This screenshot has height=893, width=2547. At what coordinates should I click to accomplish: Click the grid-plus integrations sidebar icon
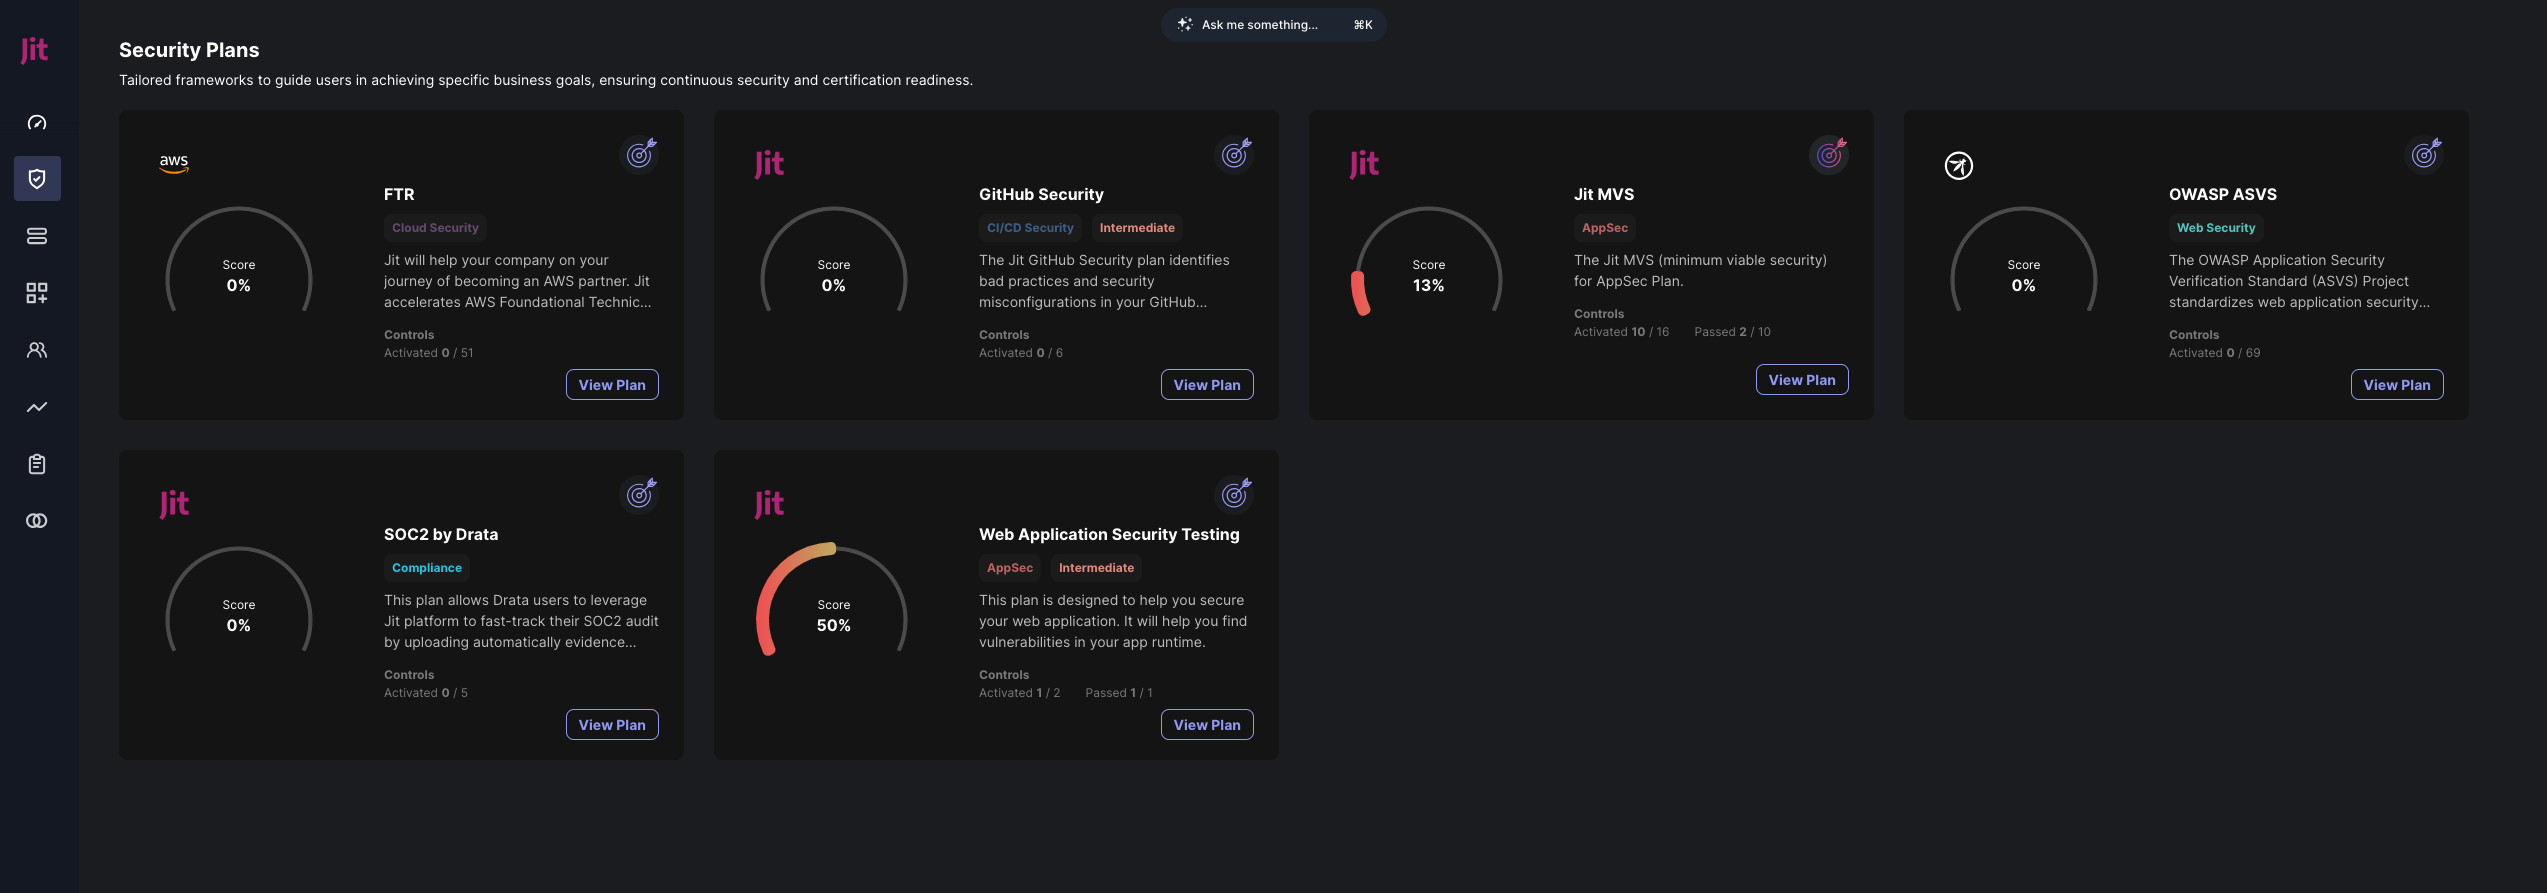[x=37, y=293]
